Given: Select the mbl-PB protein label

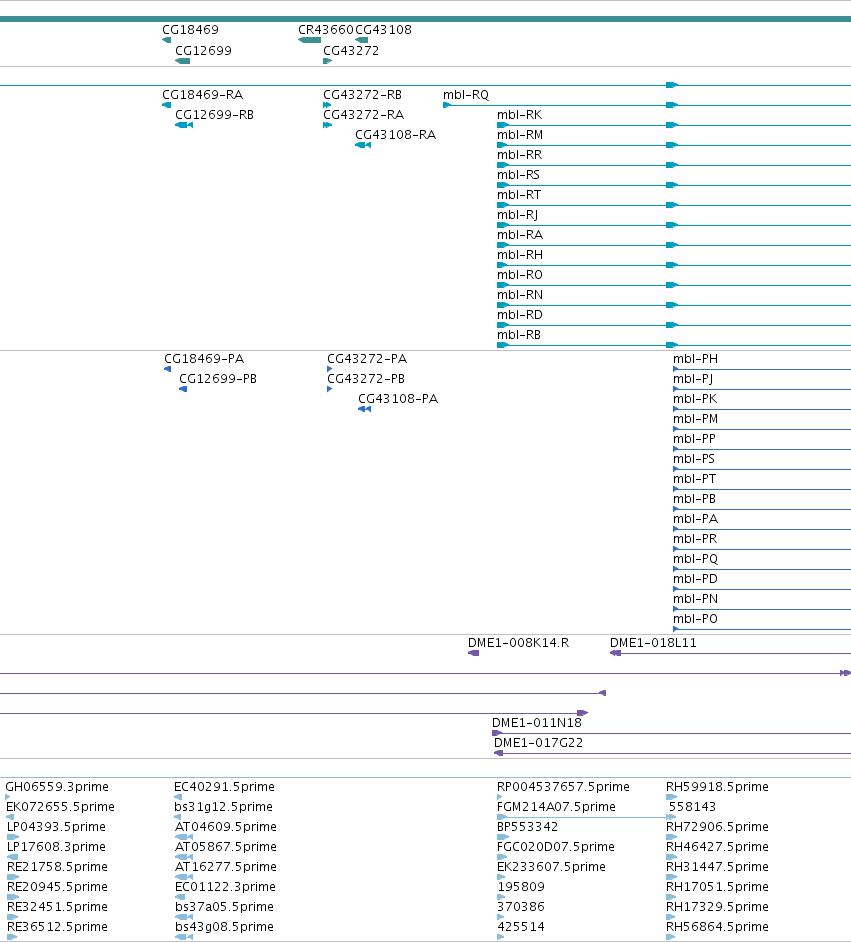Looking at the screenshot, I should 694,499.
